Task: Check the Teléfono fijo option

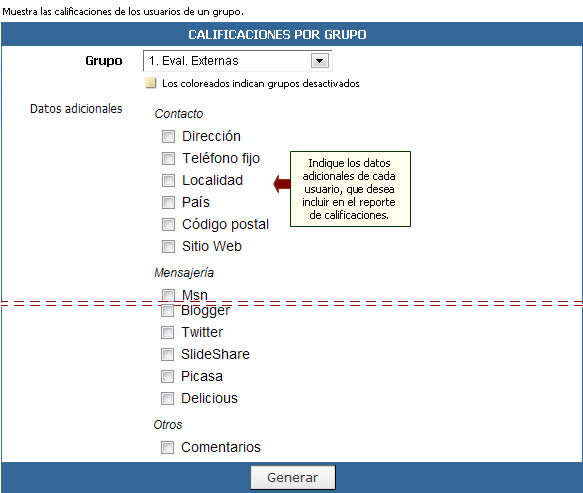Action: click(168, 158)
